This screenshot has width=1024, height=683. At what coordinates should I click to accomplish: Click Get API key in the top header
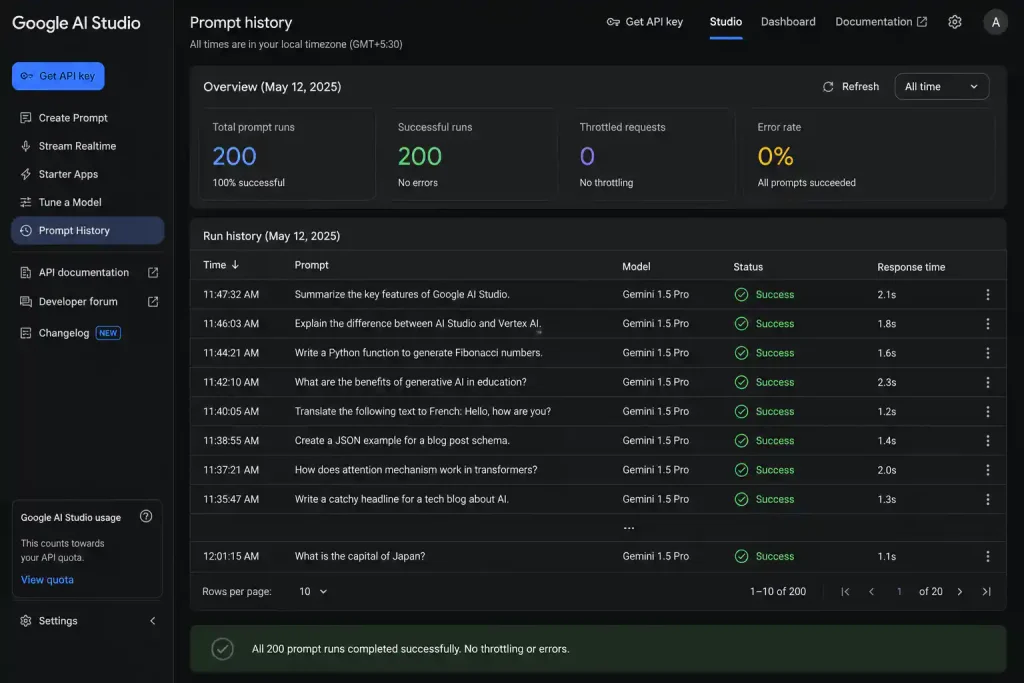click(x=644, y=22)
